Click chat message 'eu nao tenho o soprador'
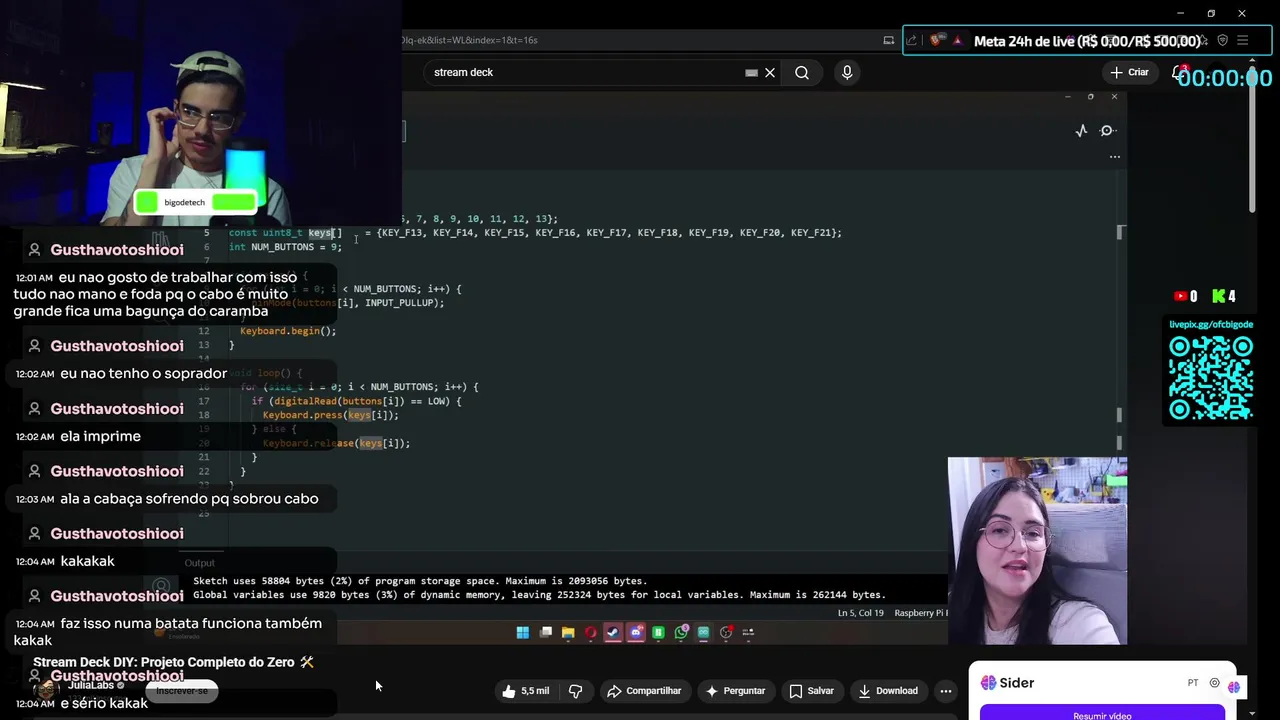Viewport: 1280px width, 720px height. [143, 373]
